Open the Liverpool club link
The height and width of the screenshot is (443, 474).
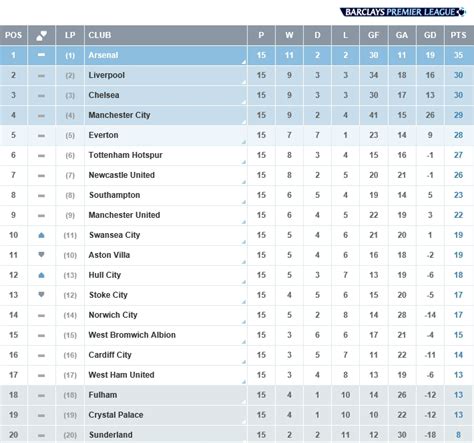pyautogui.click(x=107, y=75)
